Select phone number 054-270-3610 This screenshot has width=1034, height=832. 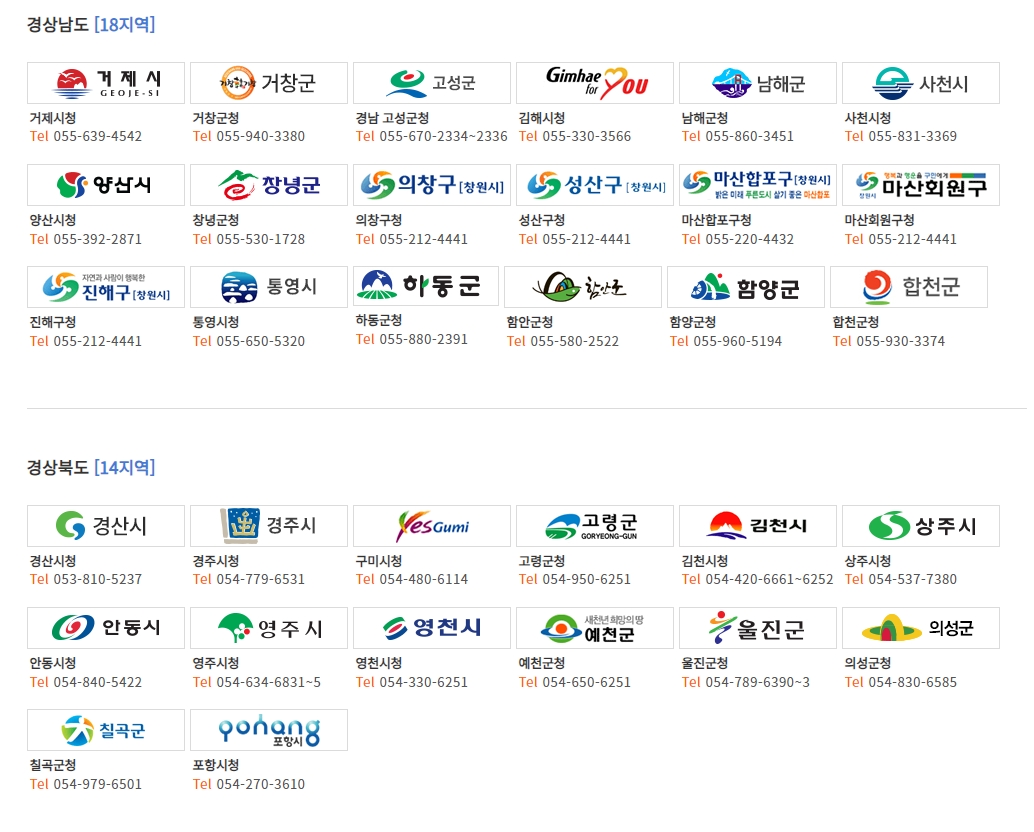260,785
